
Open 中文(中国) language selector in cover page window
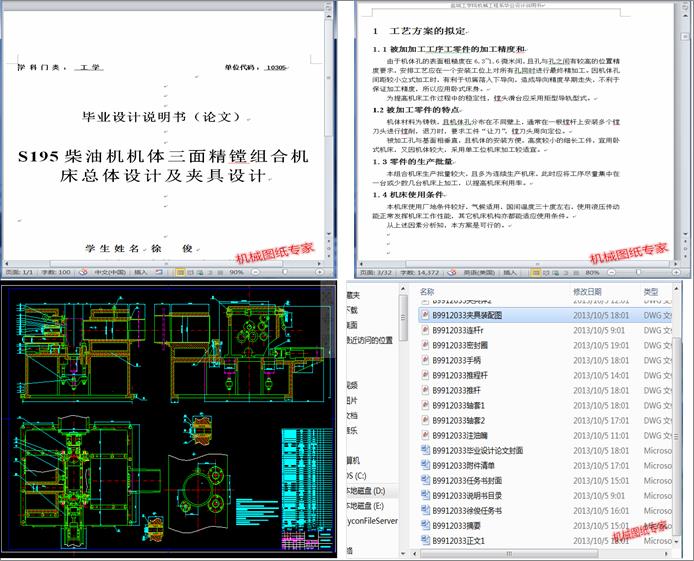110,272
